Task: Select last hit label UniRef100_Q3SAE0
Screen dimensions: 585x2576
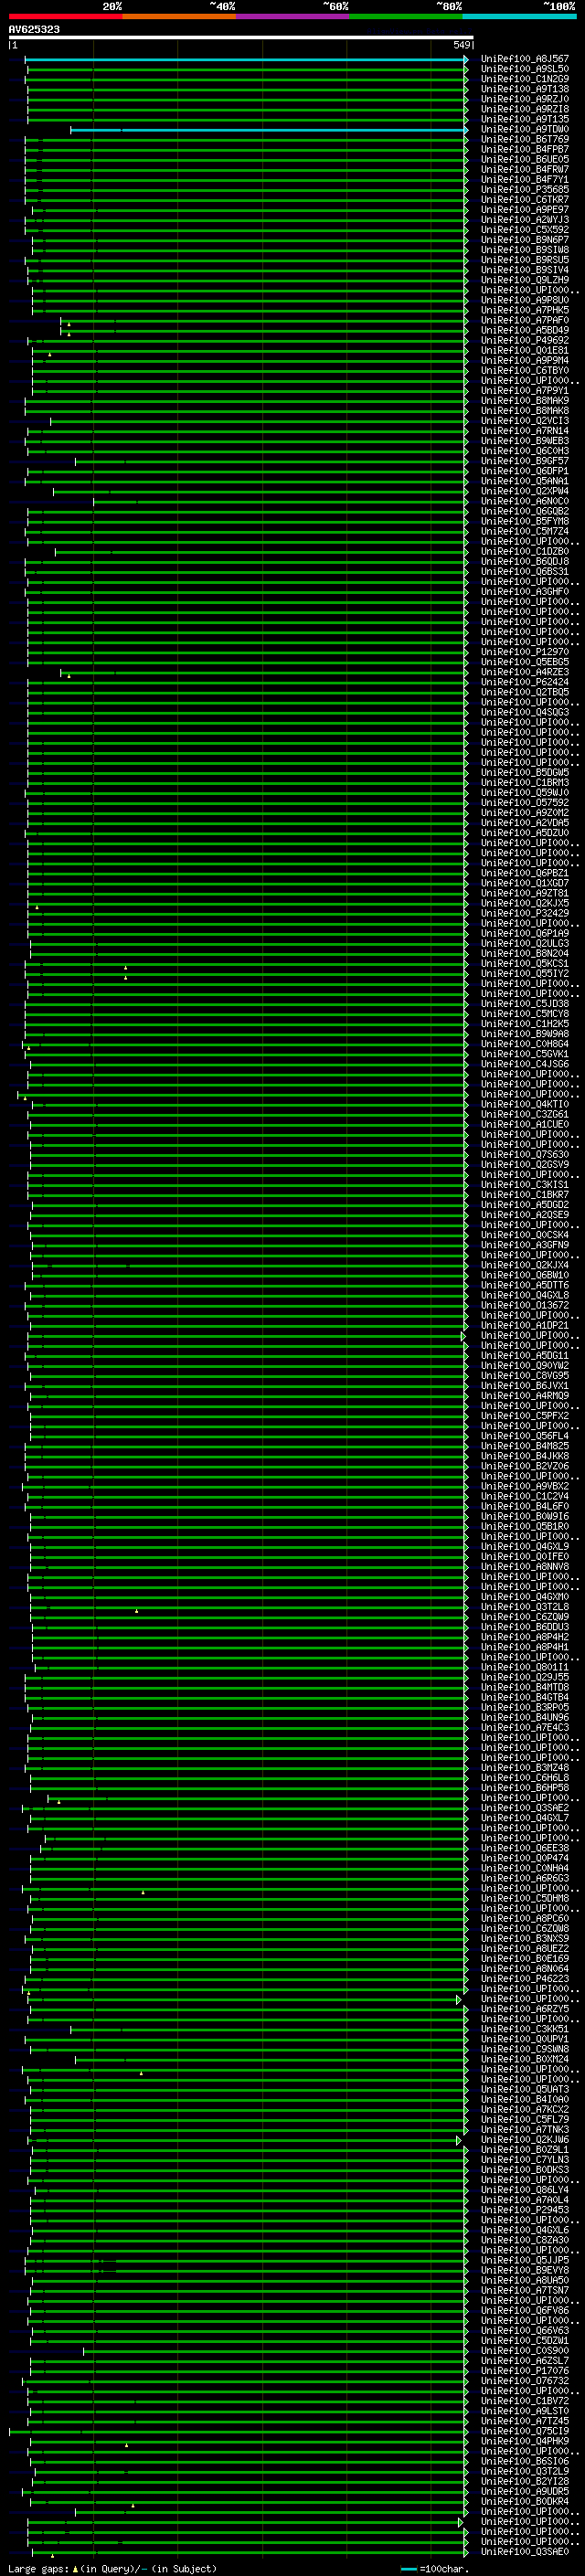Action: pos(525,2552)
